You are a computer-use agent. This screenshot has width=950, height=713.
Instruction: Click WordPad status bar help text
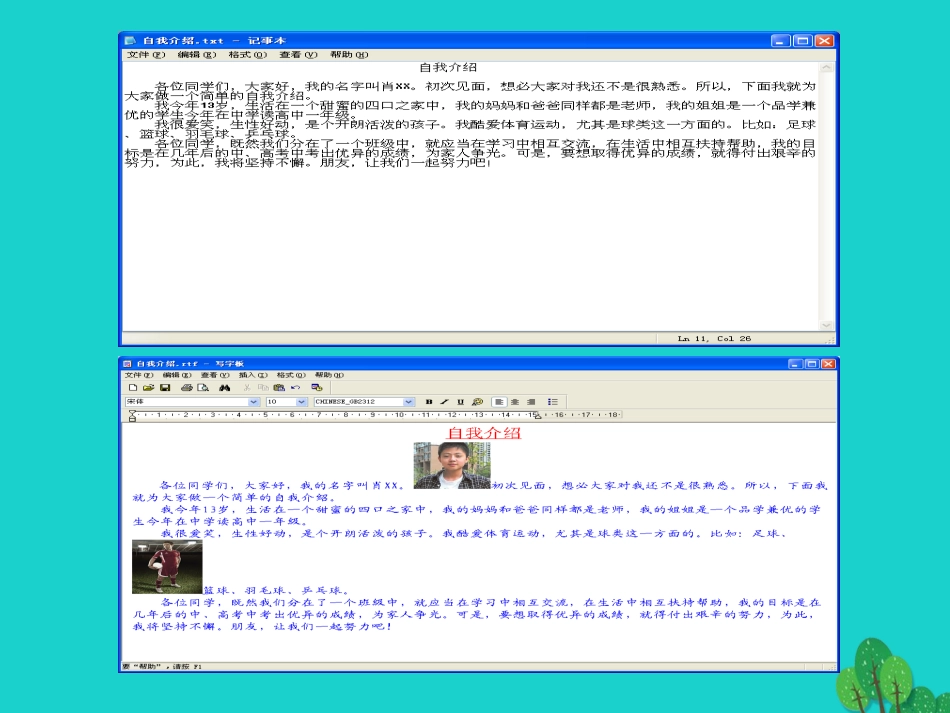[162, 666]
